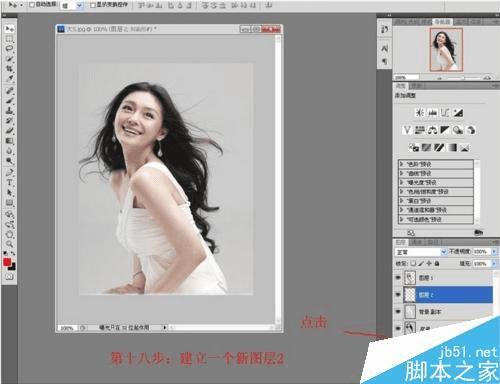Select the Crop tool

coord(9,69)
